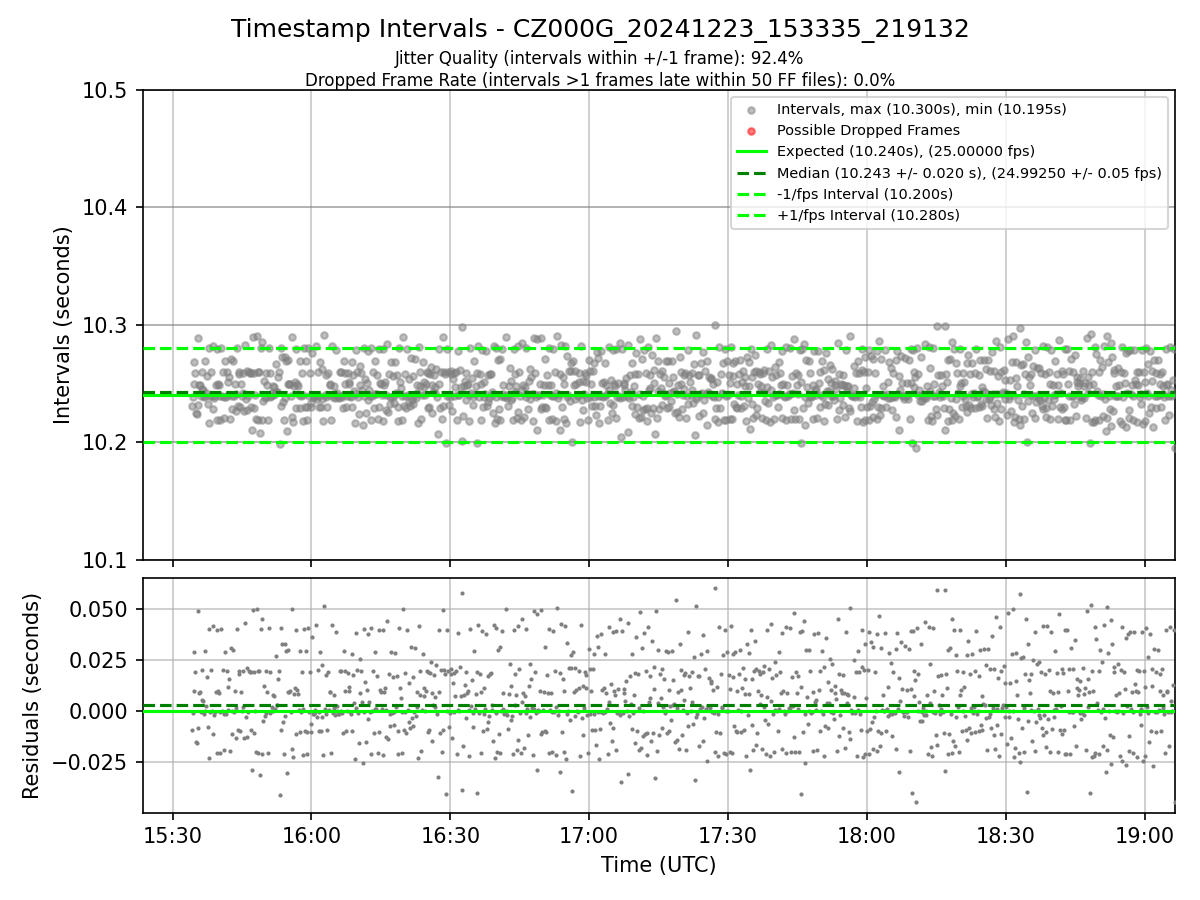Click the grey circle marker beside Intervals legend

pos(752,109)
